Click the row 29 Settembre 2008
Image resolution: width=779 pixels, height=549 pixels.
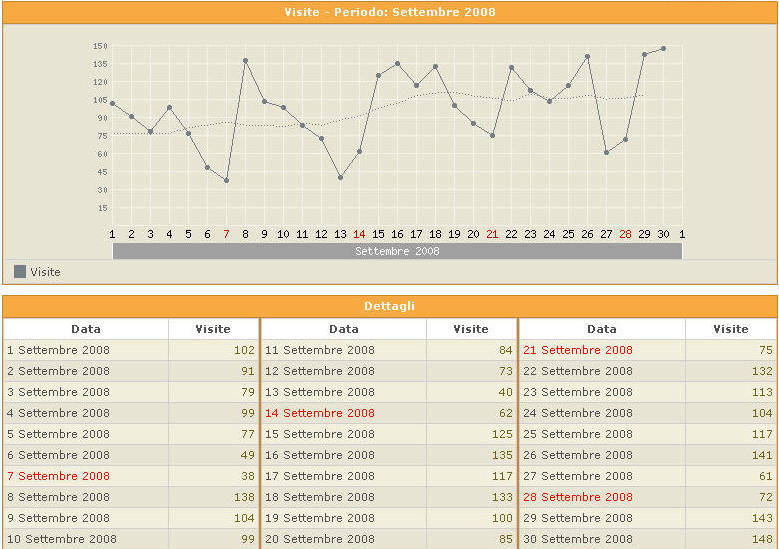click(648, 518)
